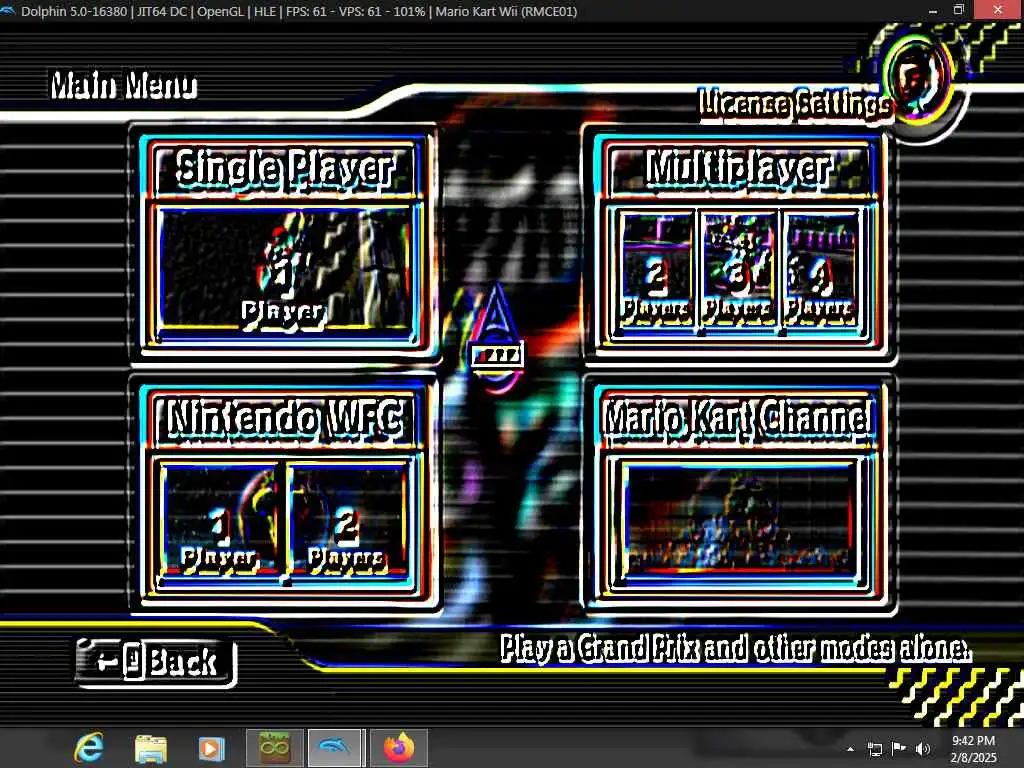Screen dimensions: 1024x768
Task: Click the Main Menu title text
Action: click(123, 85)
